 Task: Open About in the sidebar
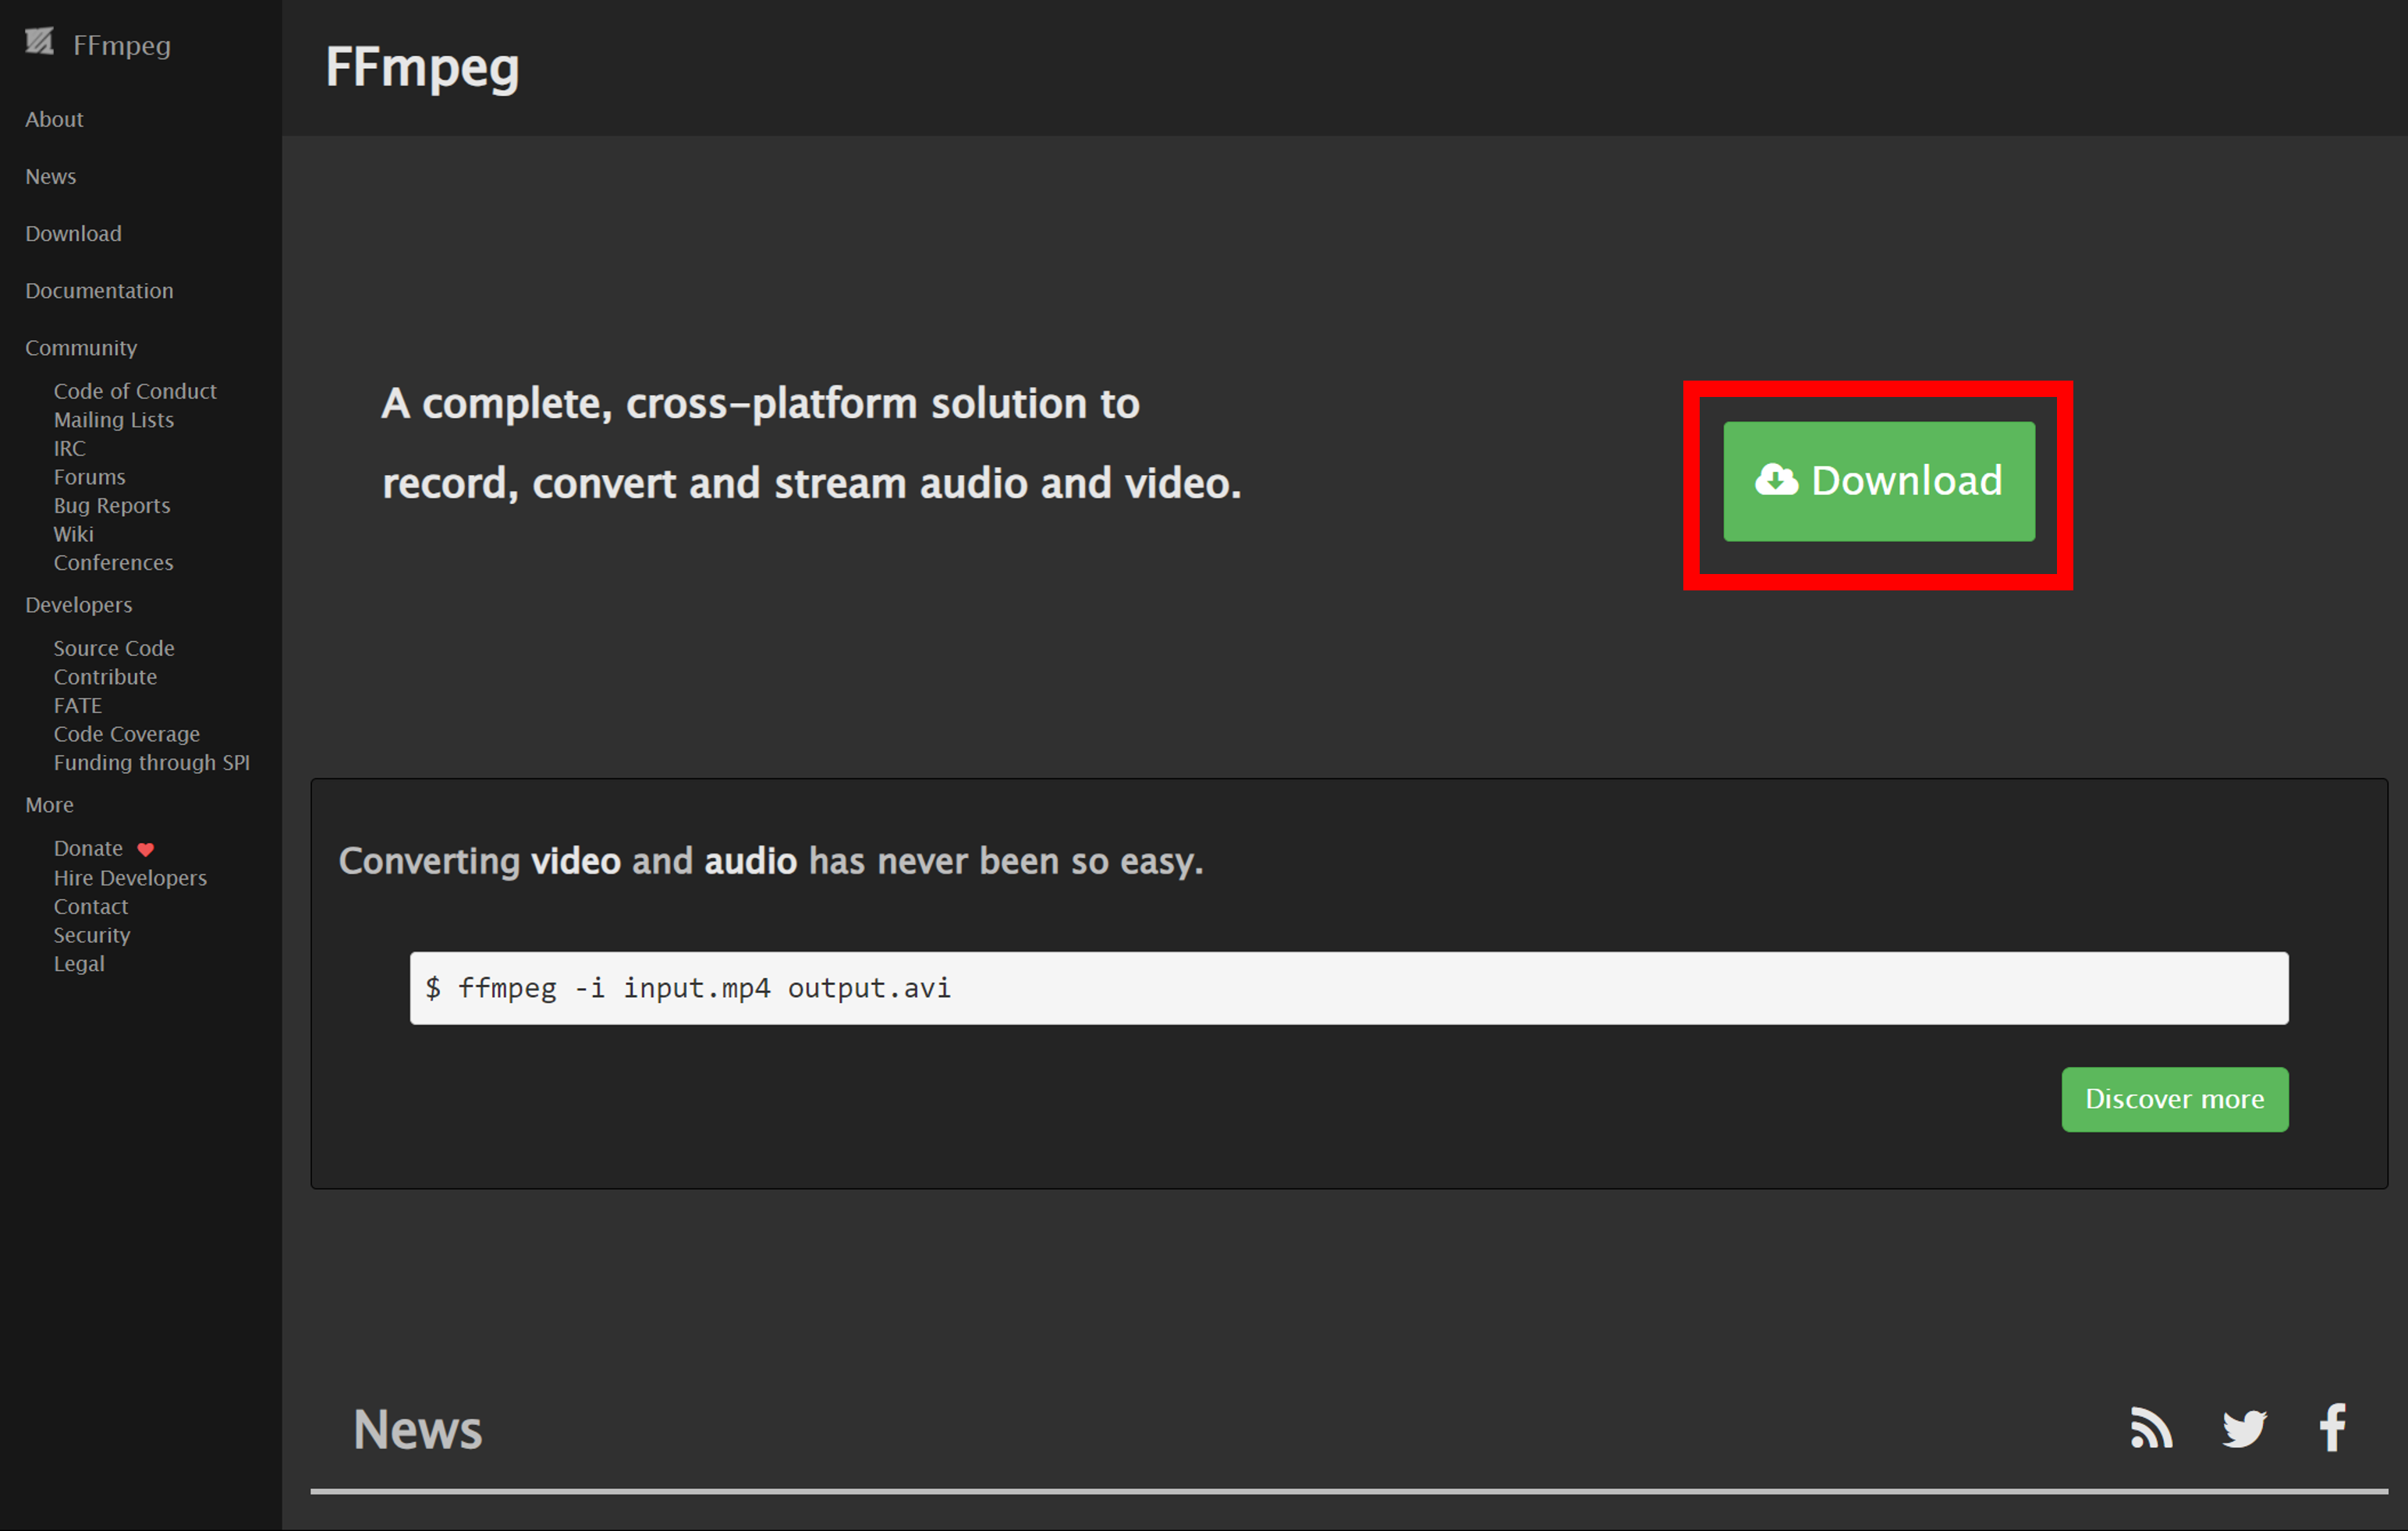point(54,119)
